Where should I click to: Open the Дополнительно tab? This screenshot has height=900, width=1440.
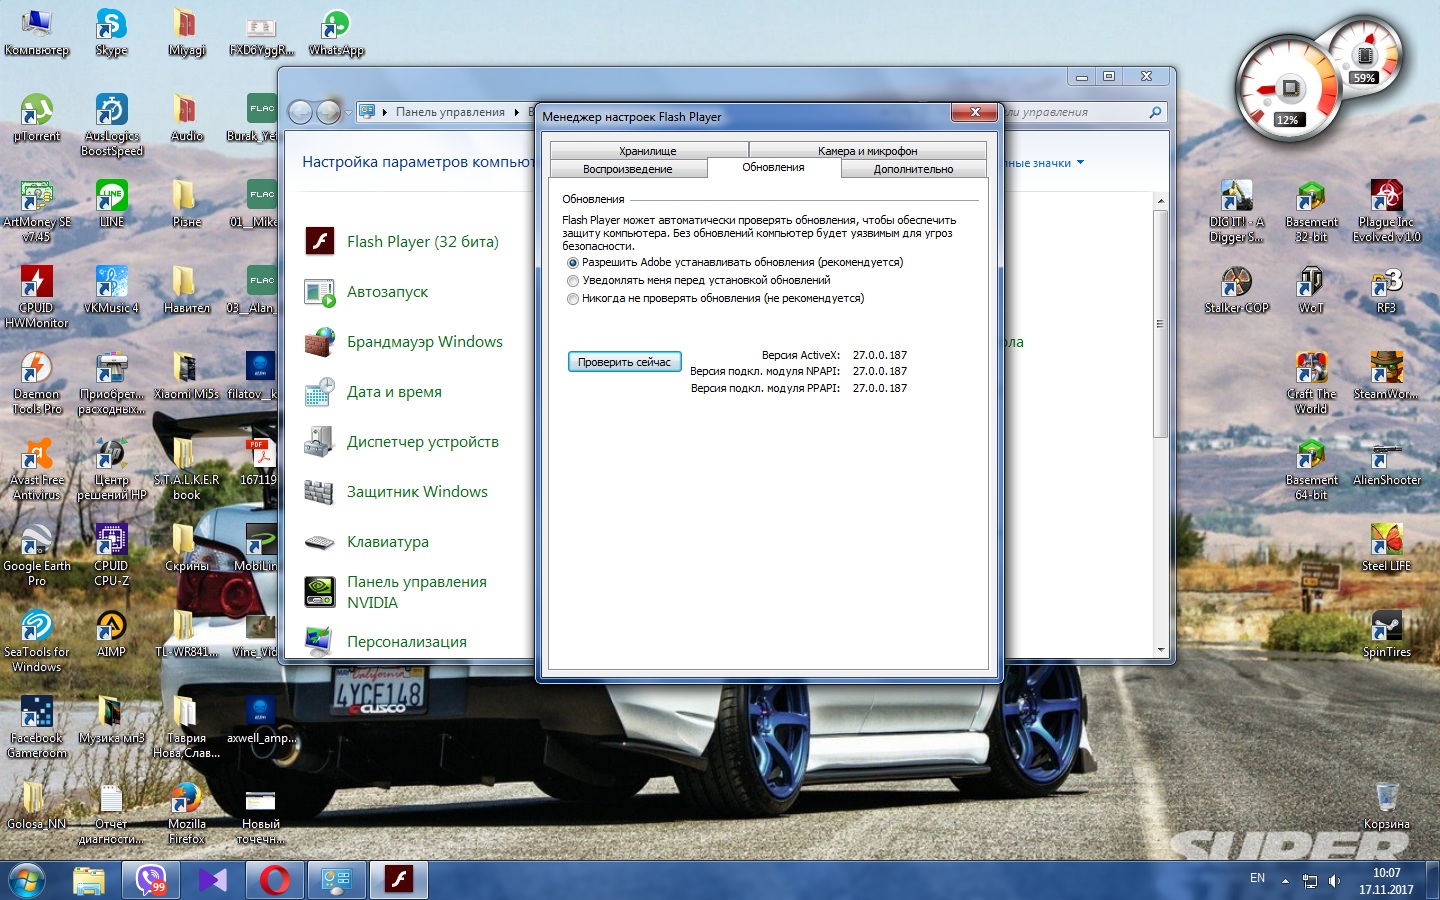914,169
